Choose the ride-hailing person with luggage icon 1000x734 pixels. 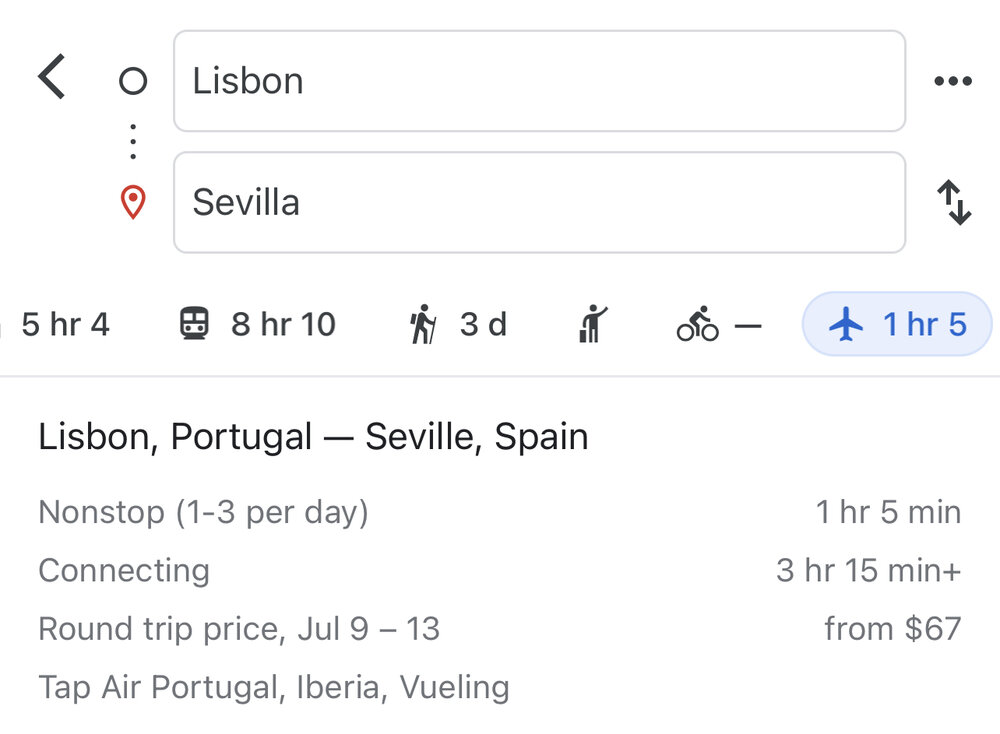(x=592, y=324)
